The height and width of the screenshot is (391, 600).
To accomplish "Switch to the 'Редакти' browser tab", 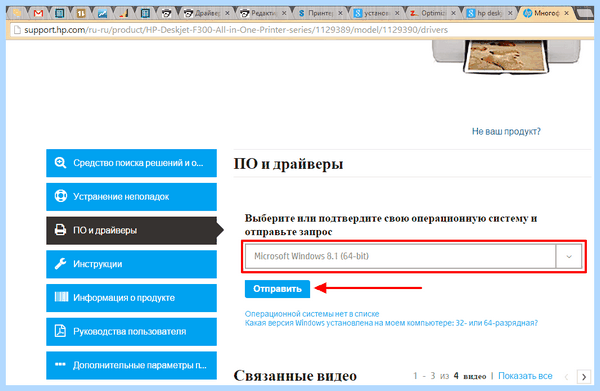I will [263, 13].
